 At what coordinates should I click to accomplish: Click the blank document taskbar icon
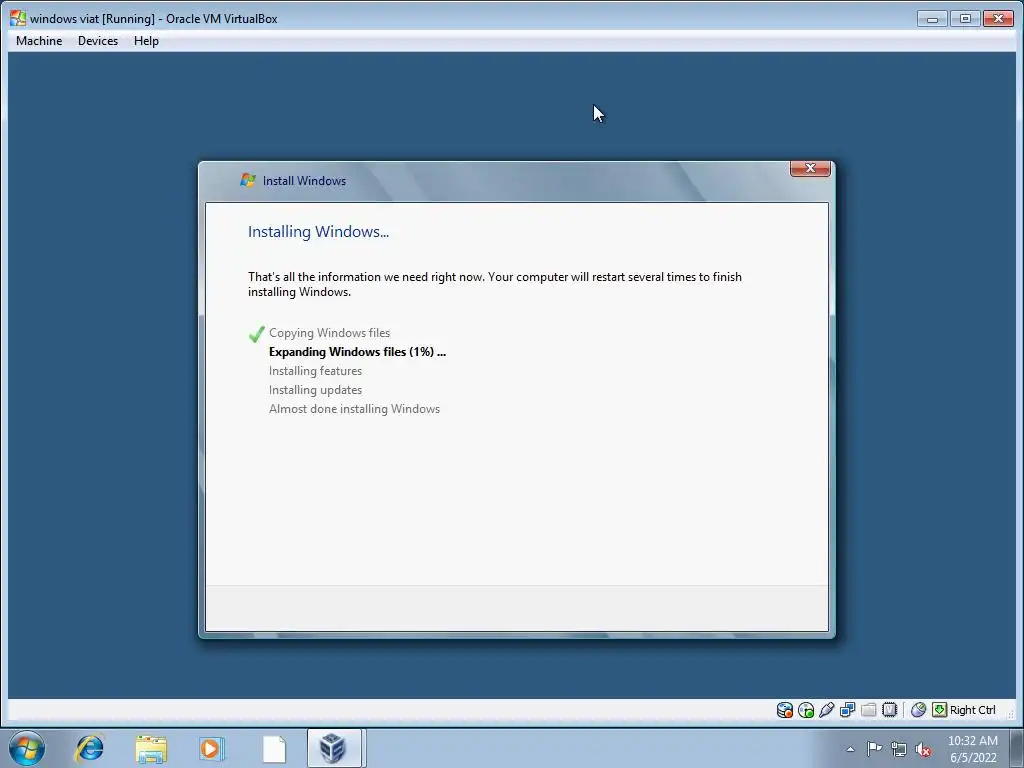(x=274, y=749)
